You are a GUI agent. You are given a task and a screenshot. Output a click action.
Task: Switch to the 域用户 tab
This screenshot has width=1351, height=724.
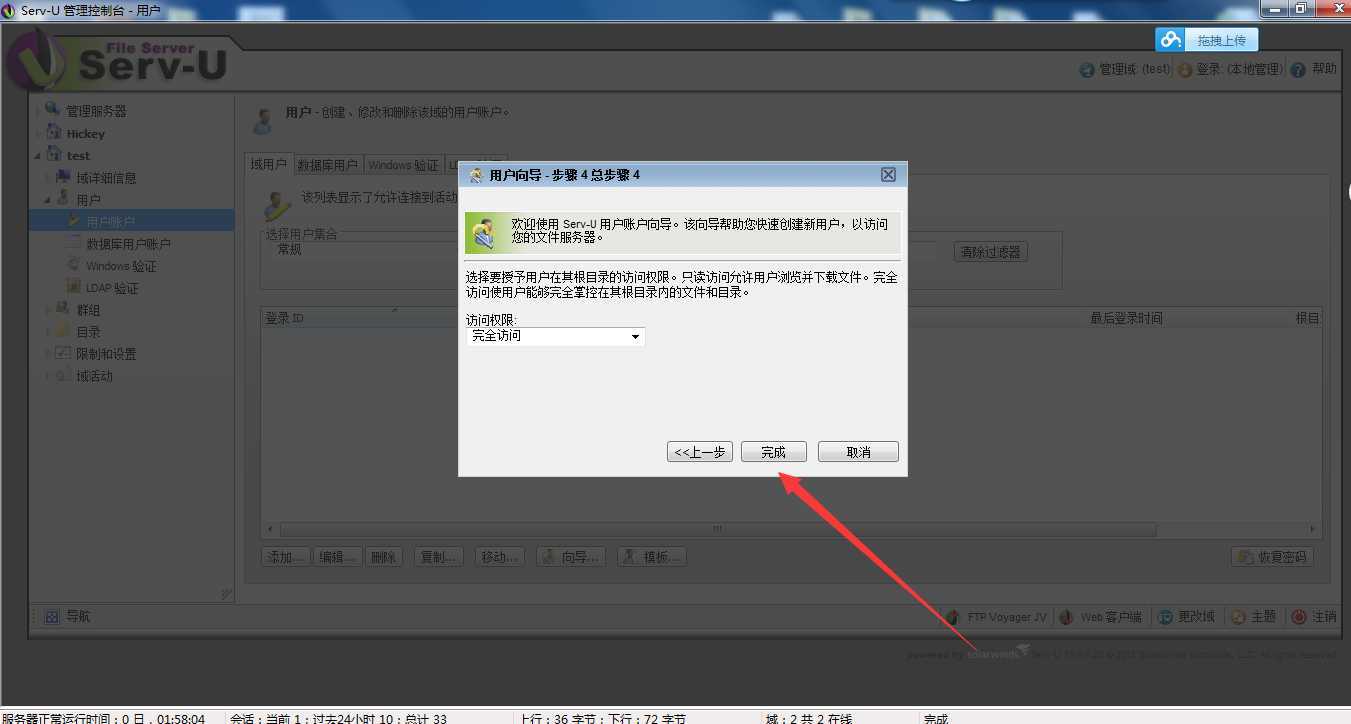point(268,164)
